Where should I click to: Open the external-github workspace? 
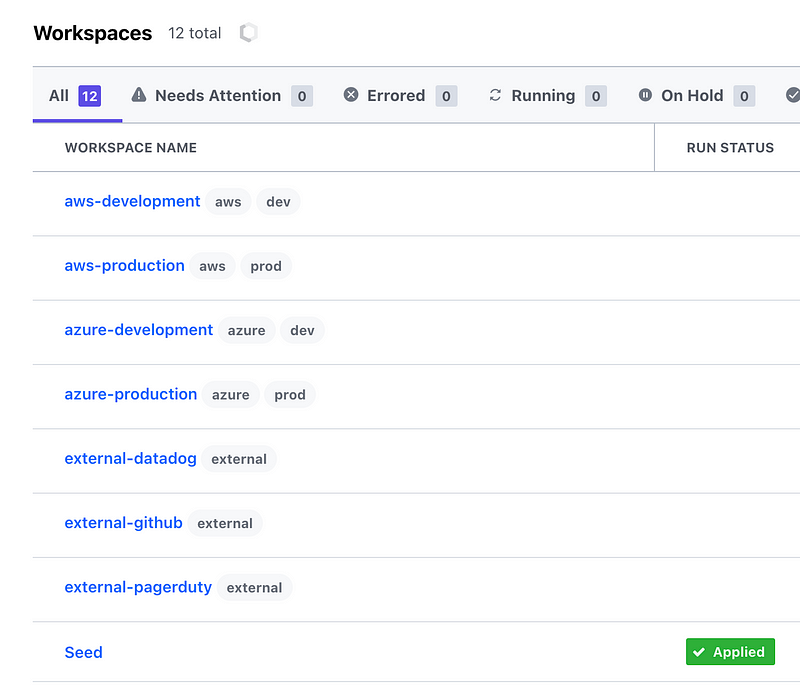(123, 523)
